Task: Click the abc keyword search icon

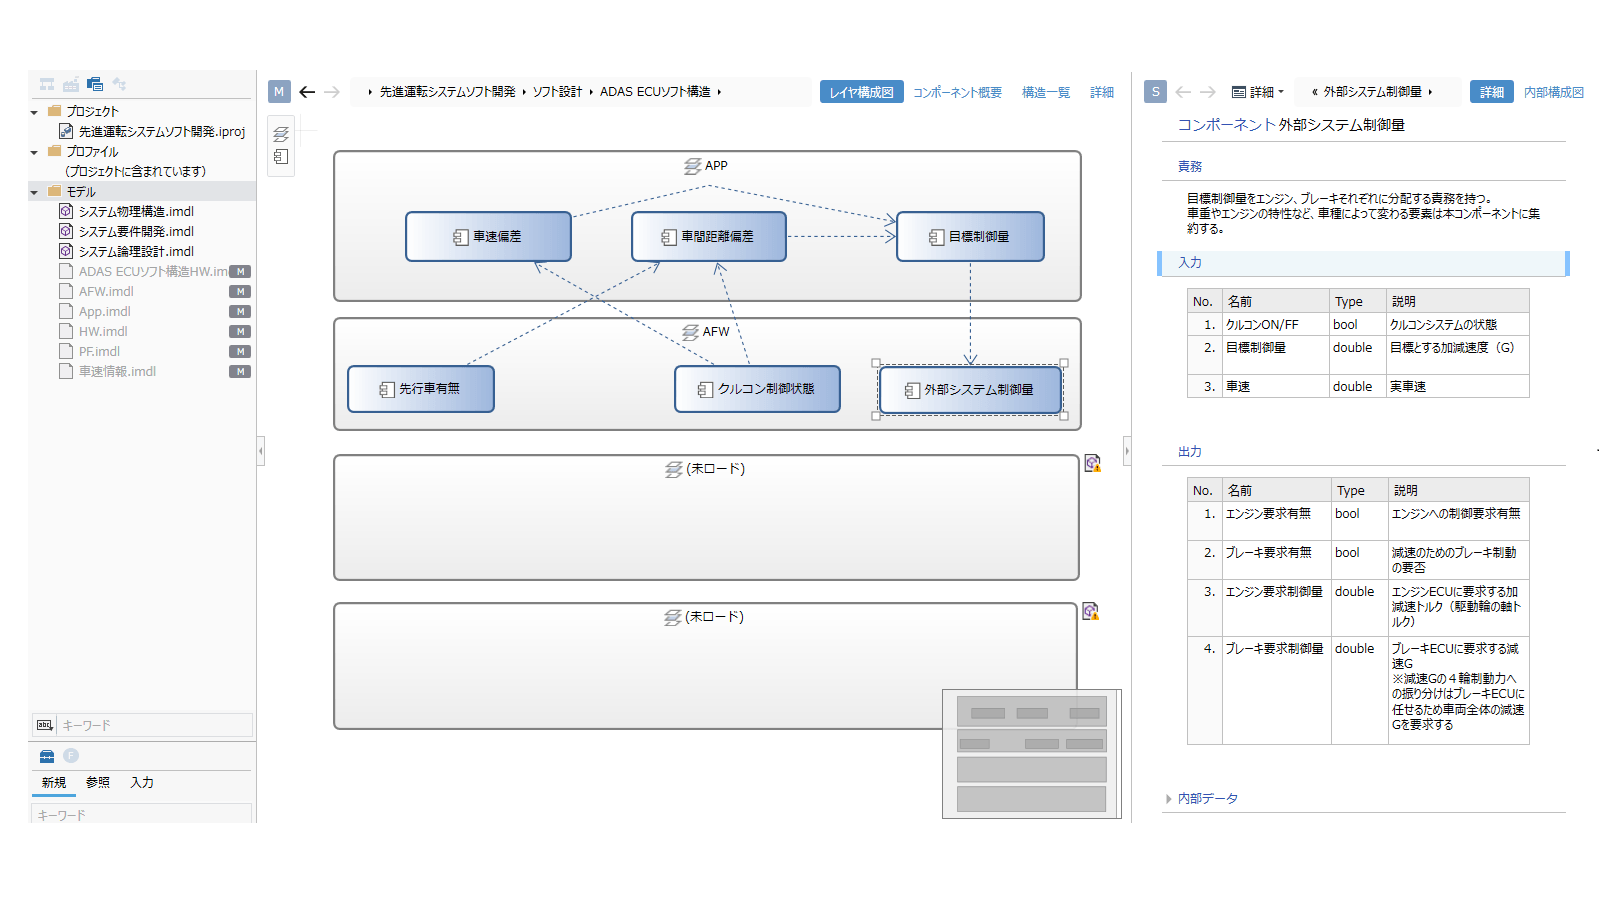Action: tap(43, 725)
